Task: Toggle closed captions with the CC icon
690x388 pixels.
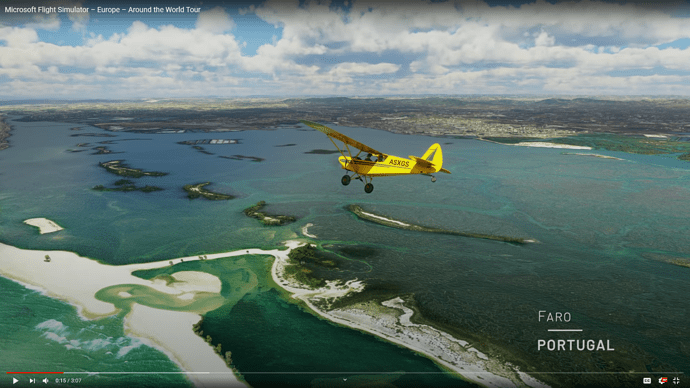Action: (647, 381)
